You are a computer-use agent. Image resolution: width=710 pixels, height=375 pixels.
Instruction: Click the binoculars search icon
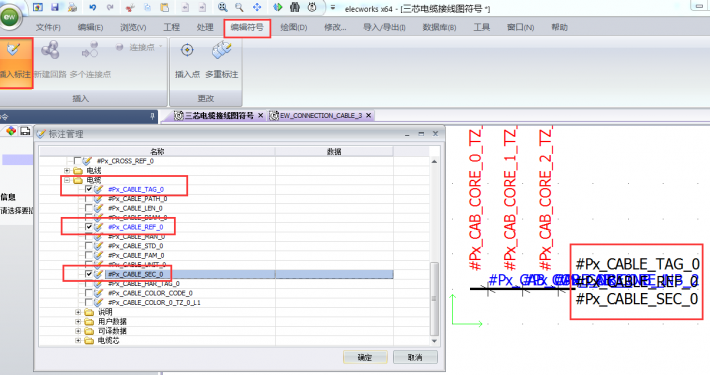[x=295, y=7]
